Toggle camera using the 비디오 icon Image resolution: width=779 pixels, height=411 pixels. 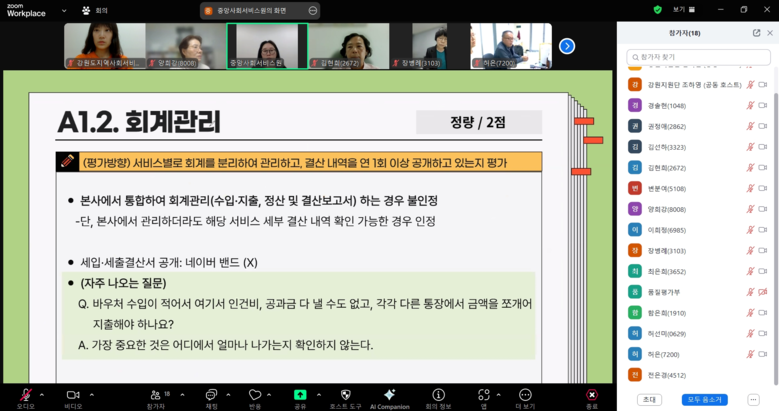pyautogui.click(x=73, y=394)
